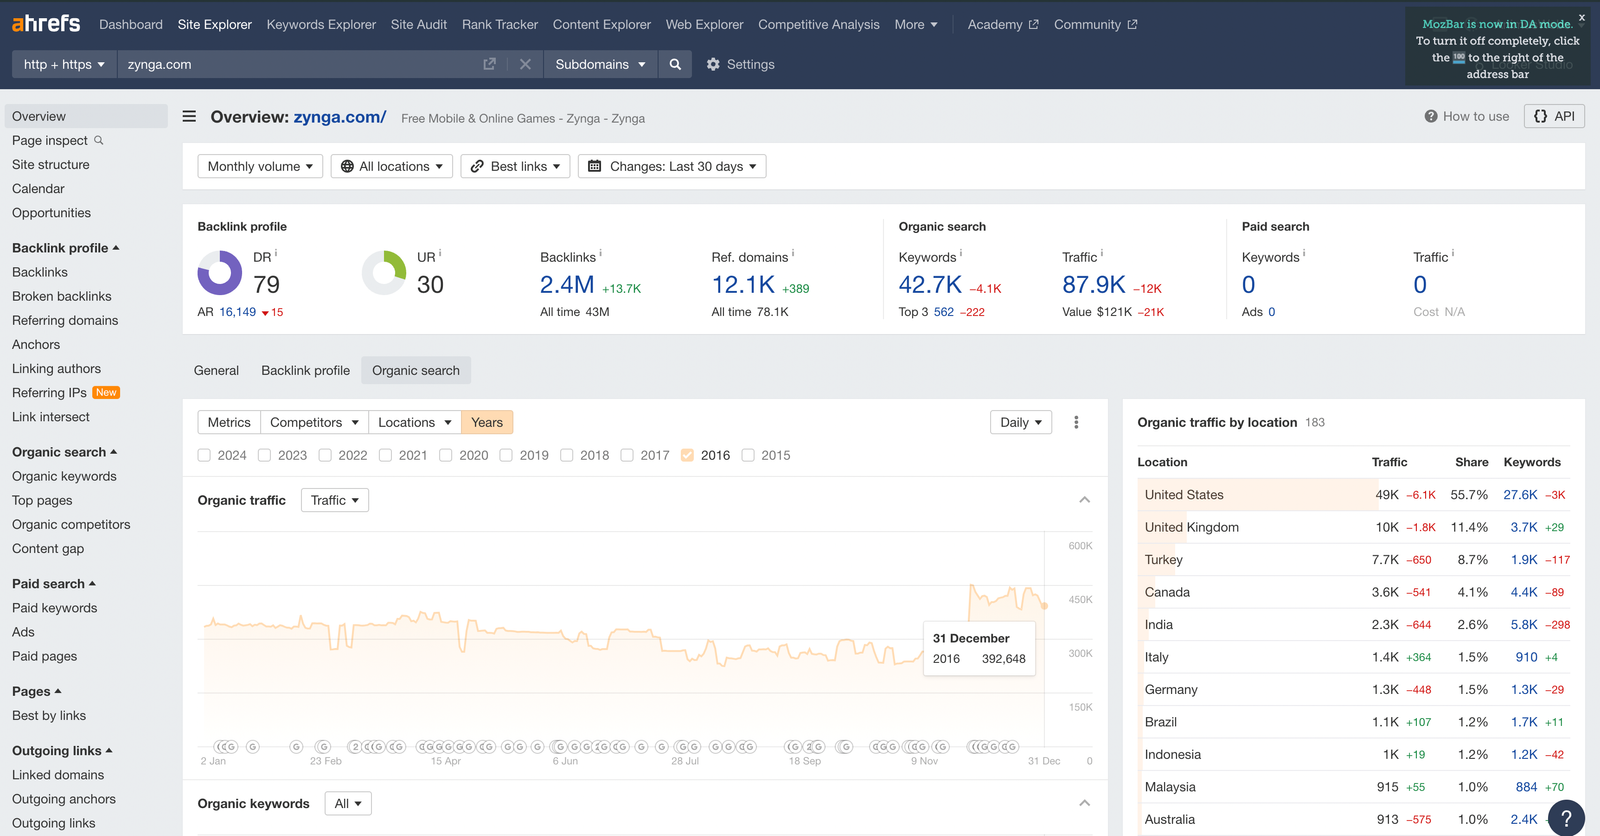Click the Academy external link

click(1003, 24)
